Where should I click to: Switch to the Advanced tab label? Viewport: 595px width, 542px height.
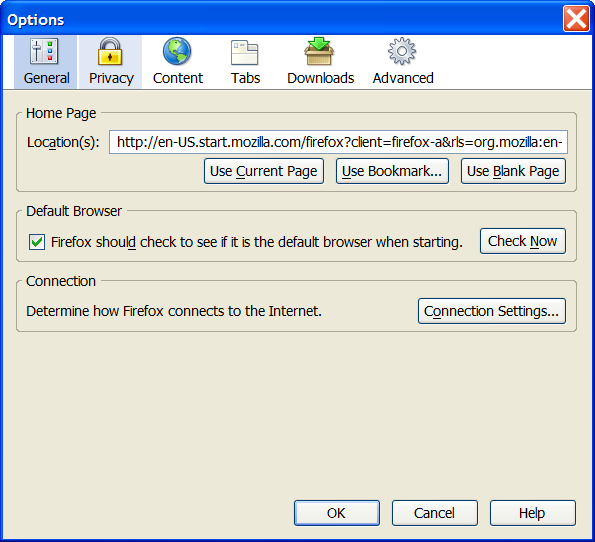[403, 78]
